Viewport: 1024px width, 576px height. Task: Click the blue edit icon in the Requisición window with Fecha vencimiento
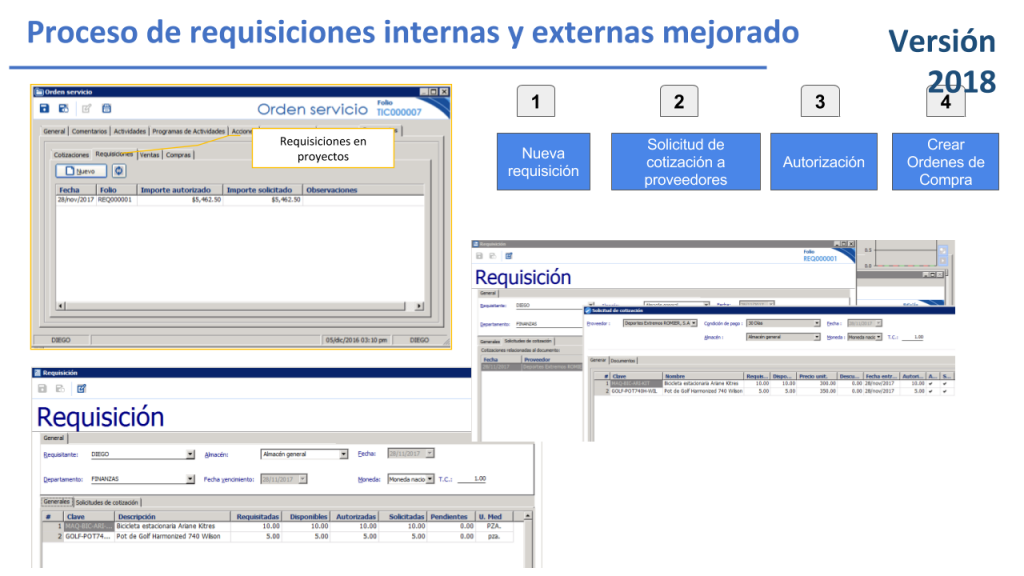coord(82,389)
